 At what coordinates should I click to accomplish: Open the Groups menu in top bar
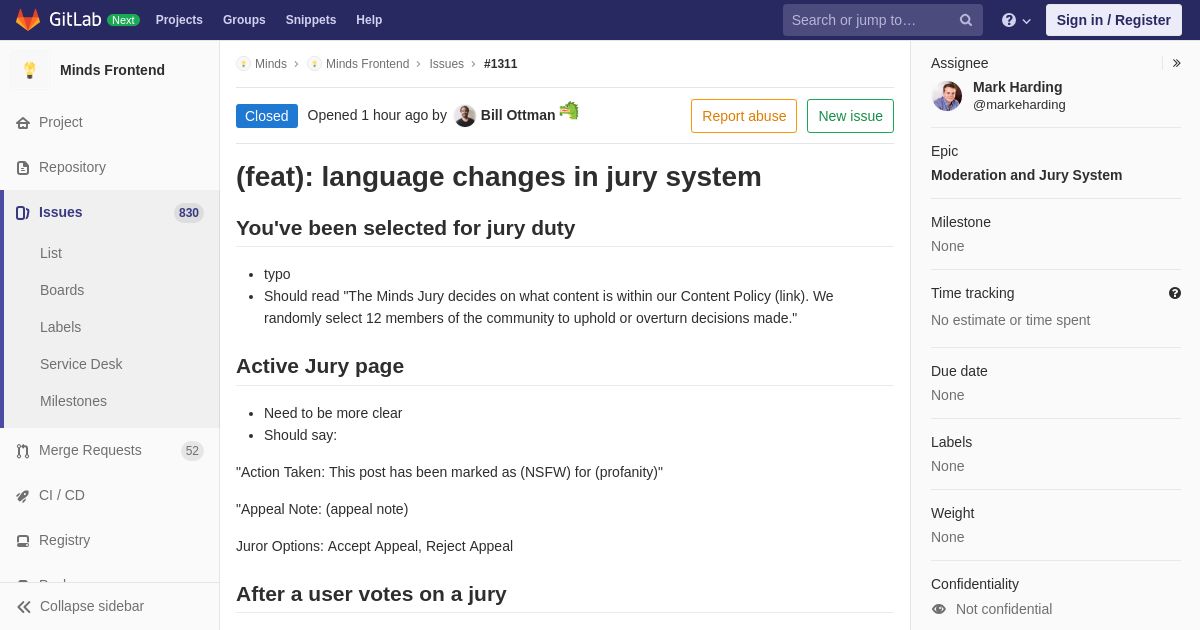click(x=244, y=20)
